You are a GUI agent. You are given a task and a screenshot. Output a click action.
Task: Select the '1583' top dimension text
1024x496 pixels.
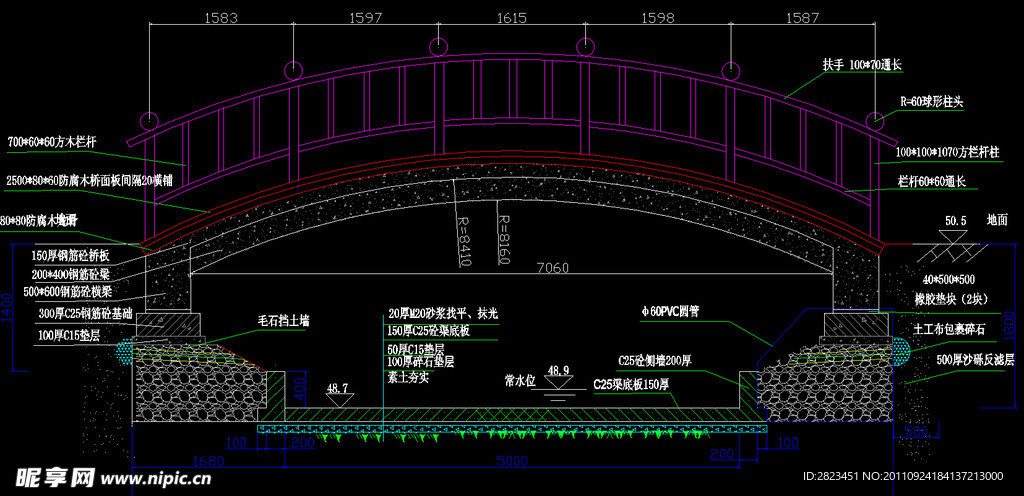click(x=221, y=18)
